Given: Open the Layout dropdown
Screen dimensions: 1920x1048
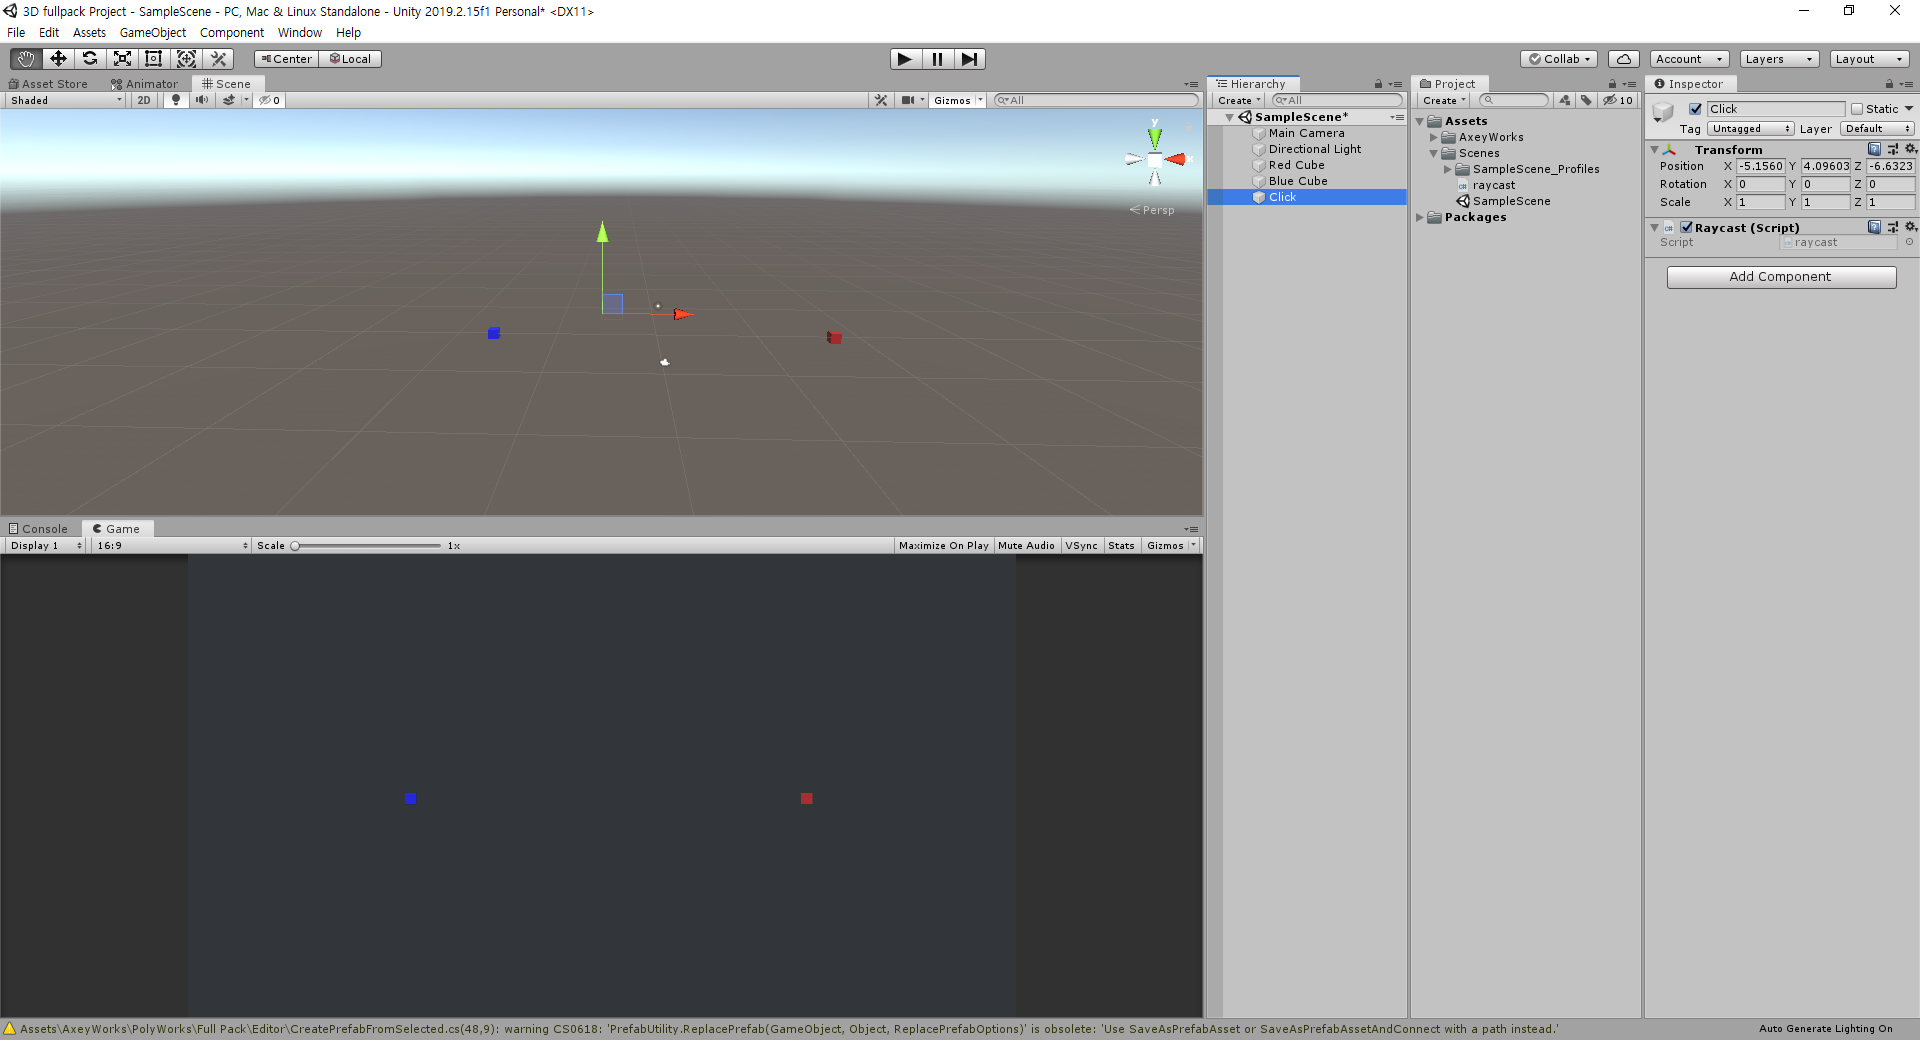Looking at the screenshot, I should click(x=1870, y=59).
